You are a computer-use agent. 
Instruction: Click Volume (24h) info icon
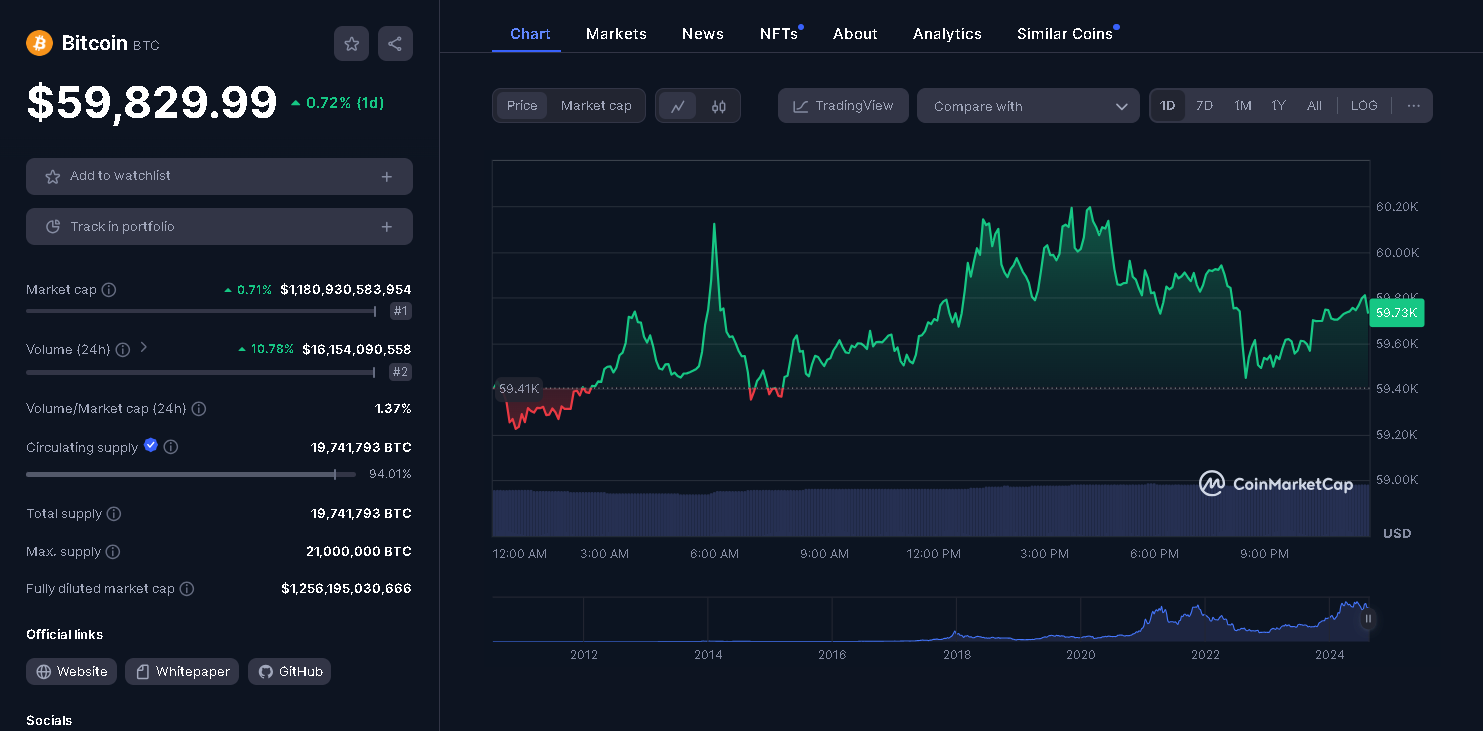coord(123,349)
